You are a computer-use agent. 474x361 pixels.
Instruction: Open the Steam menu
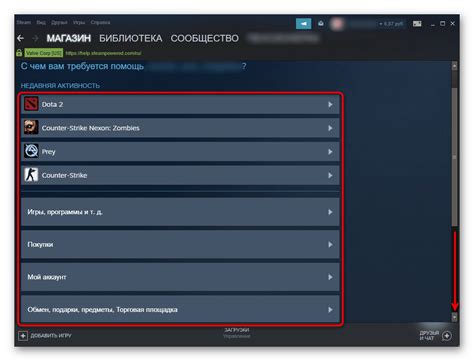point(24,22)
